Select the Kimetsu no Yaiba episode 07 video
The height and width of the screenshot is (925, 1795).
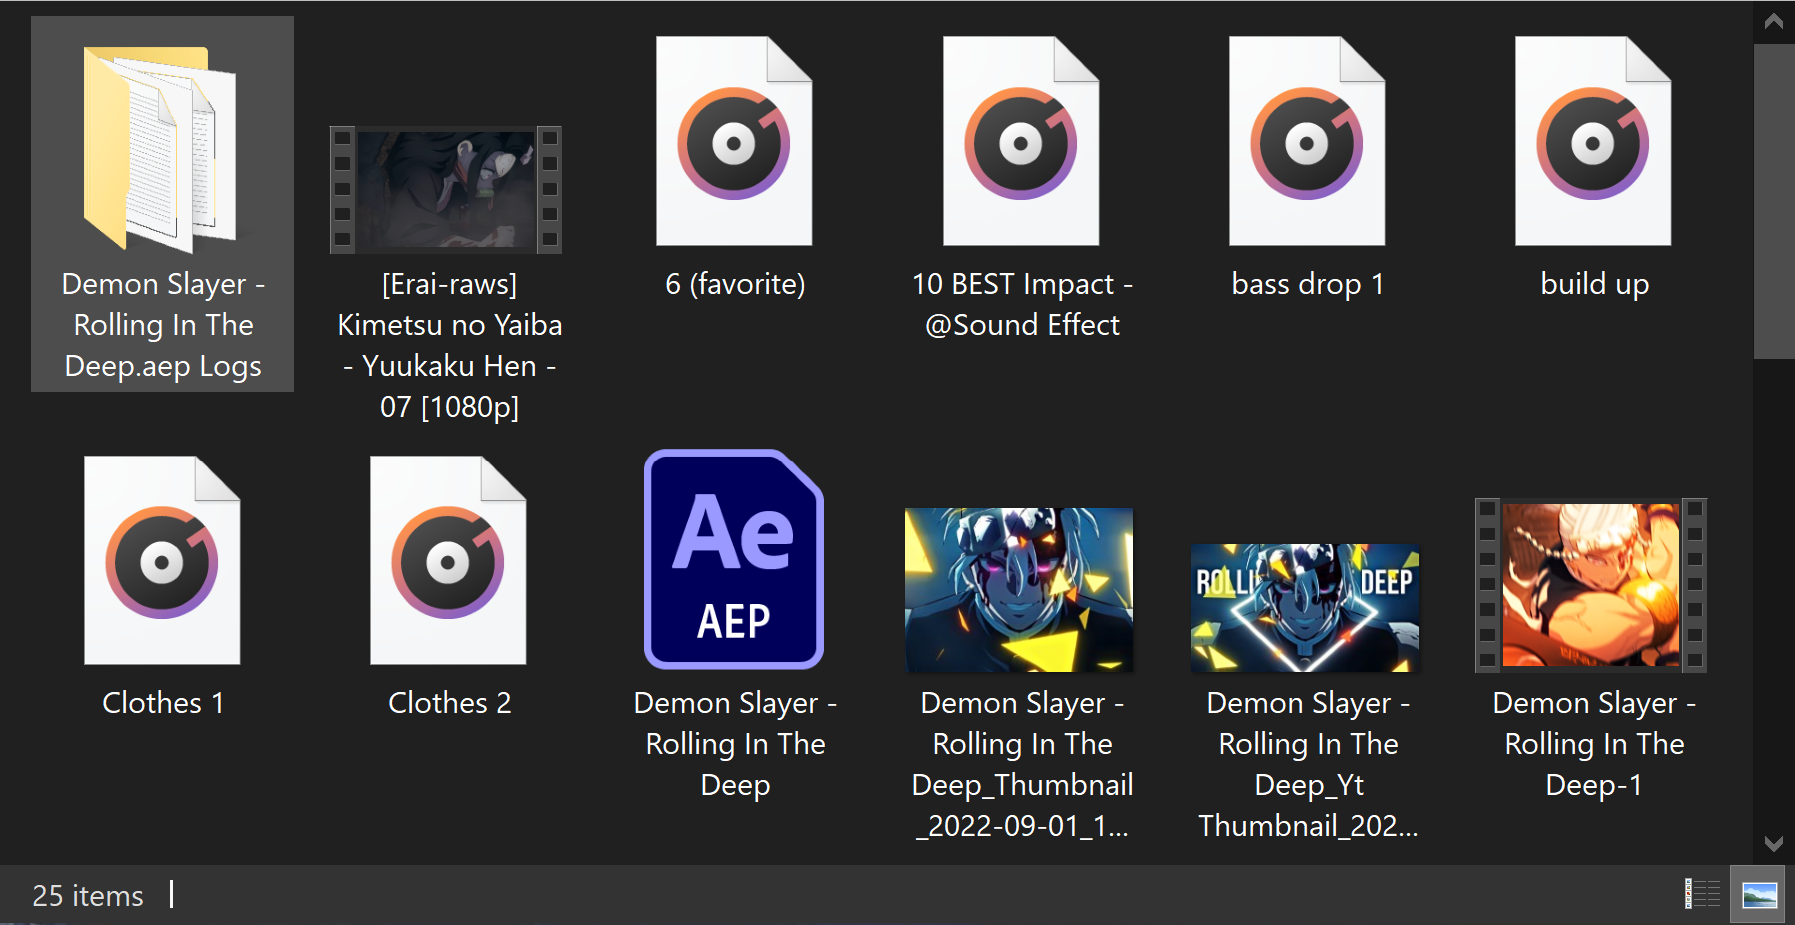point(446,189)
